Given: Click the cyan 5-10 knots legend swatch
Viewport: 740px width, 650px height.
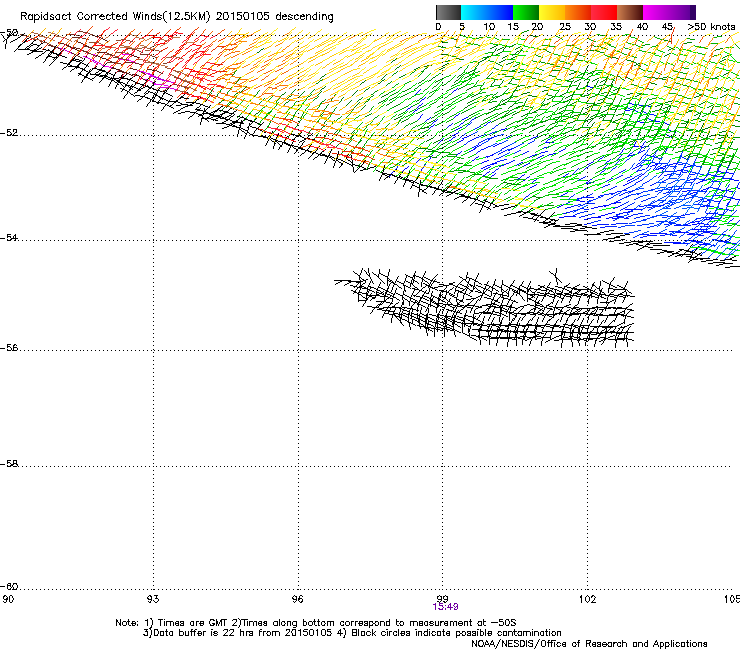Looking at the screenshot, I should tap(474, 12).
